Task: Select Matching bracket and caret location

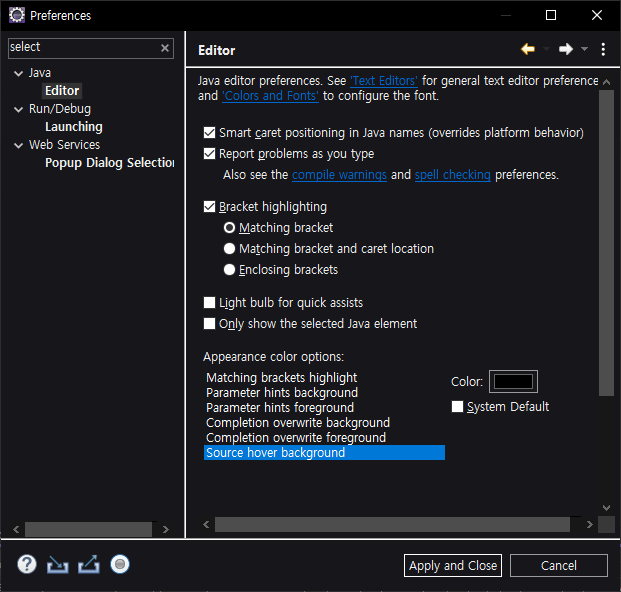Action: tap(229, 249)
